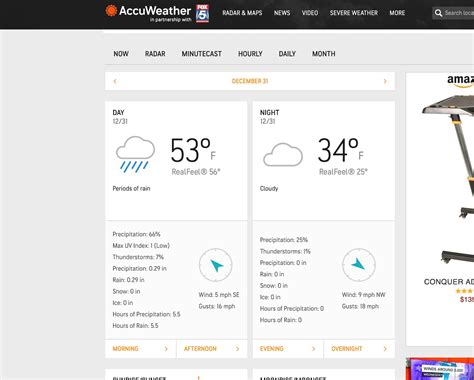The image size is (474, 380).
Task: Click the FOX 5 partner logo
Action: pos(202,14)
